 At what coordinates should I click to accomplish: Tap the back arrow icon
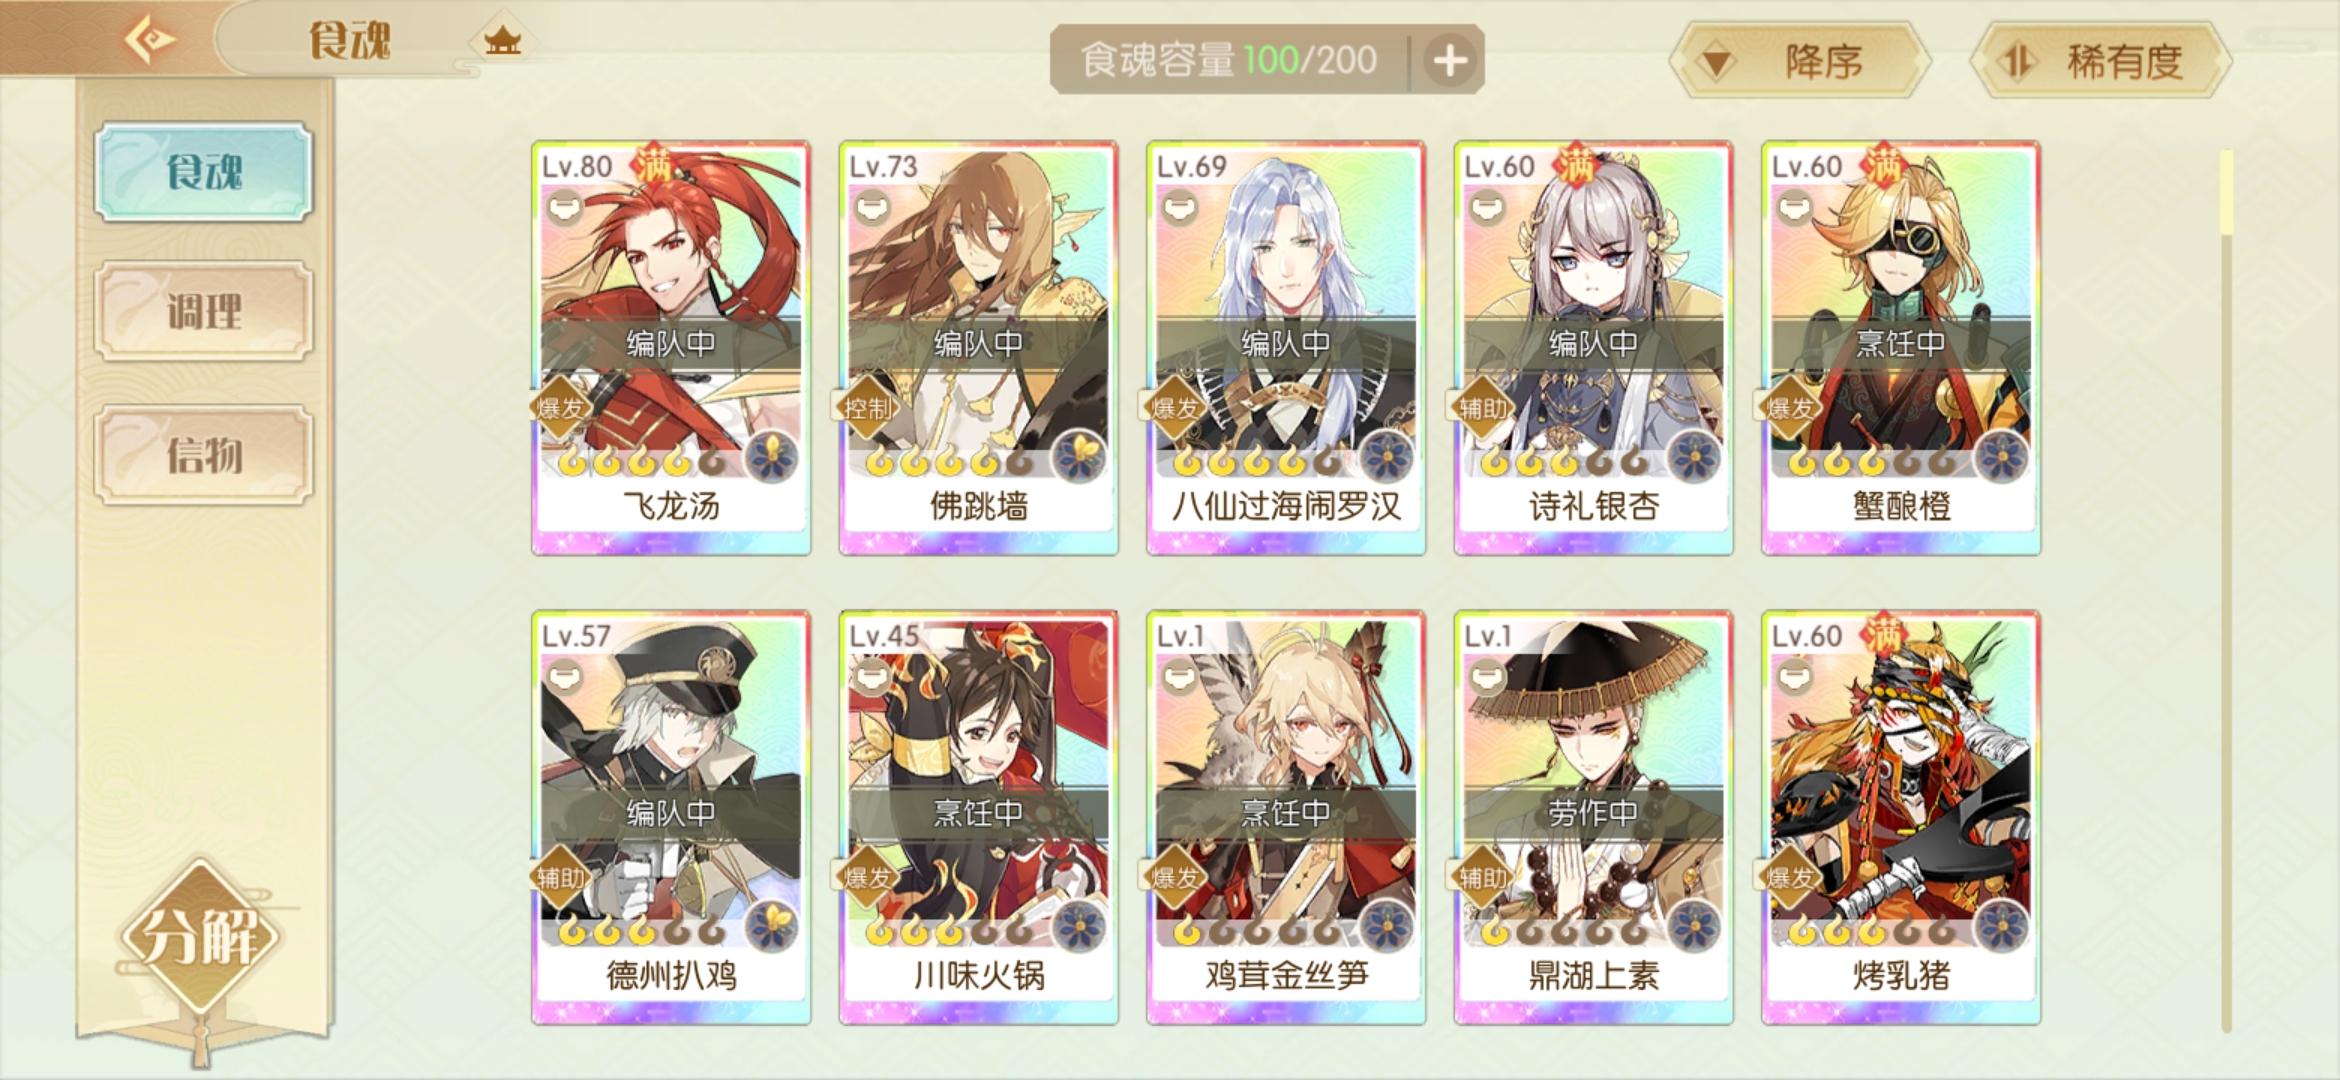coord(149,40)
